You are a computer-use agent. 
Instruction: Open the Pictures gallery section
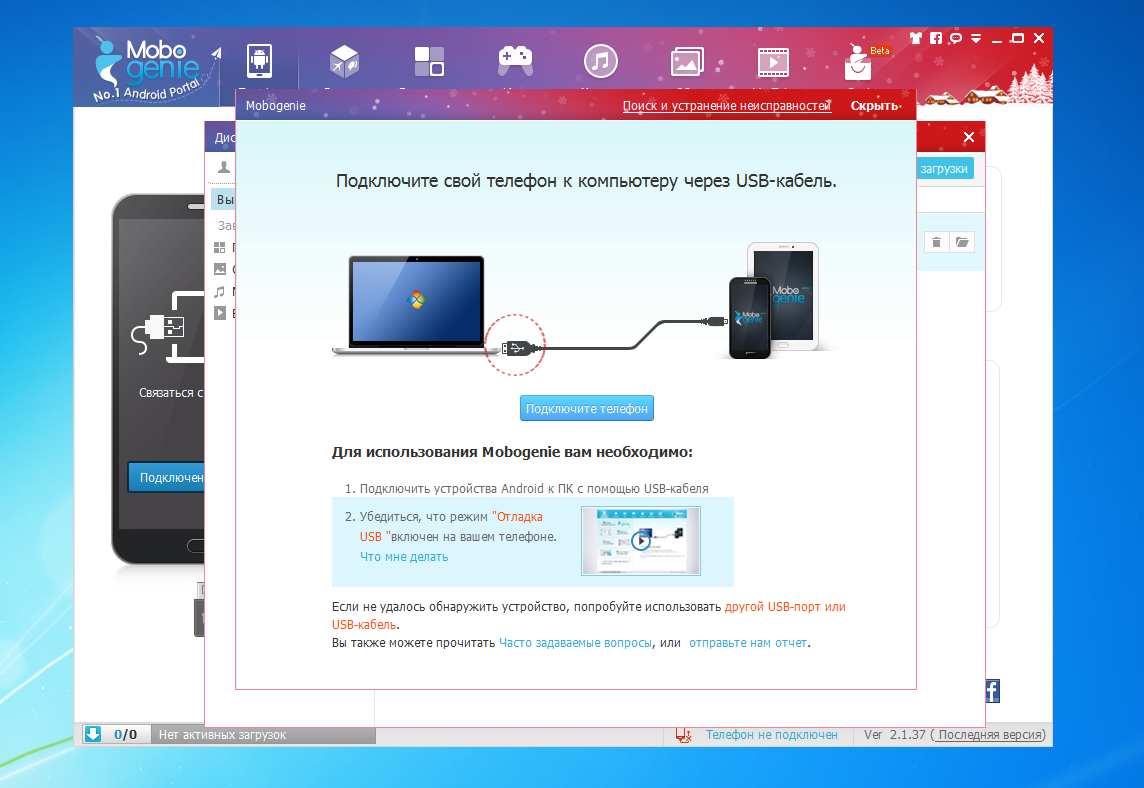[x=686, y=61]
